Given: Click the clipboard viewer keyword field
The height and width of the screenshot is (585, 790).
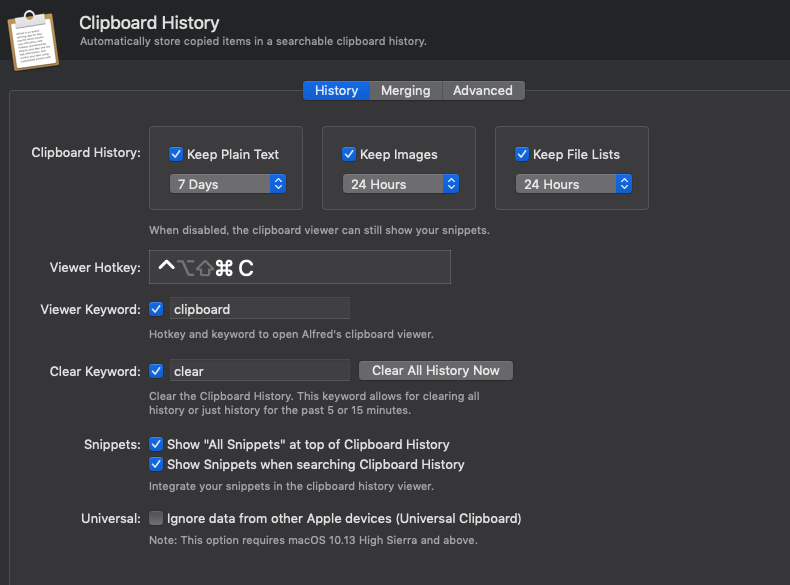Looking at the screenshot, I should (259, 308).
